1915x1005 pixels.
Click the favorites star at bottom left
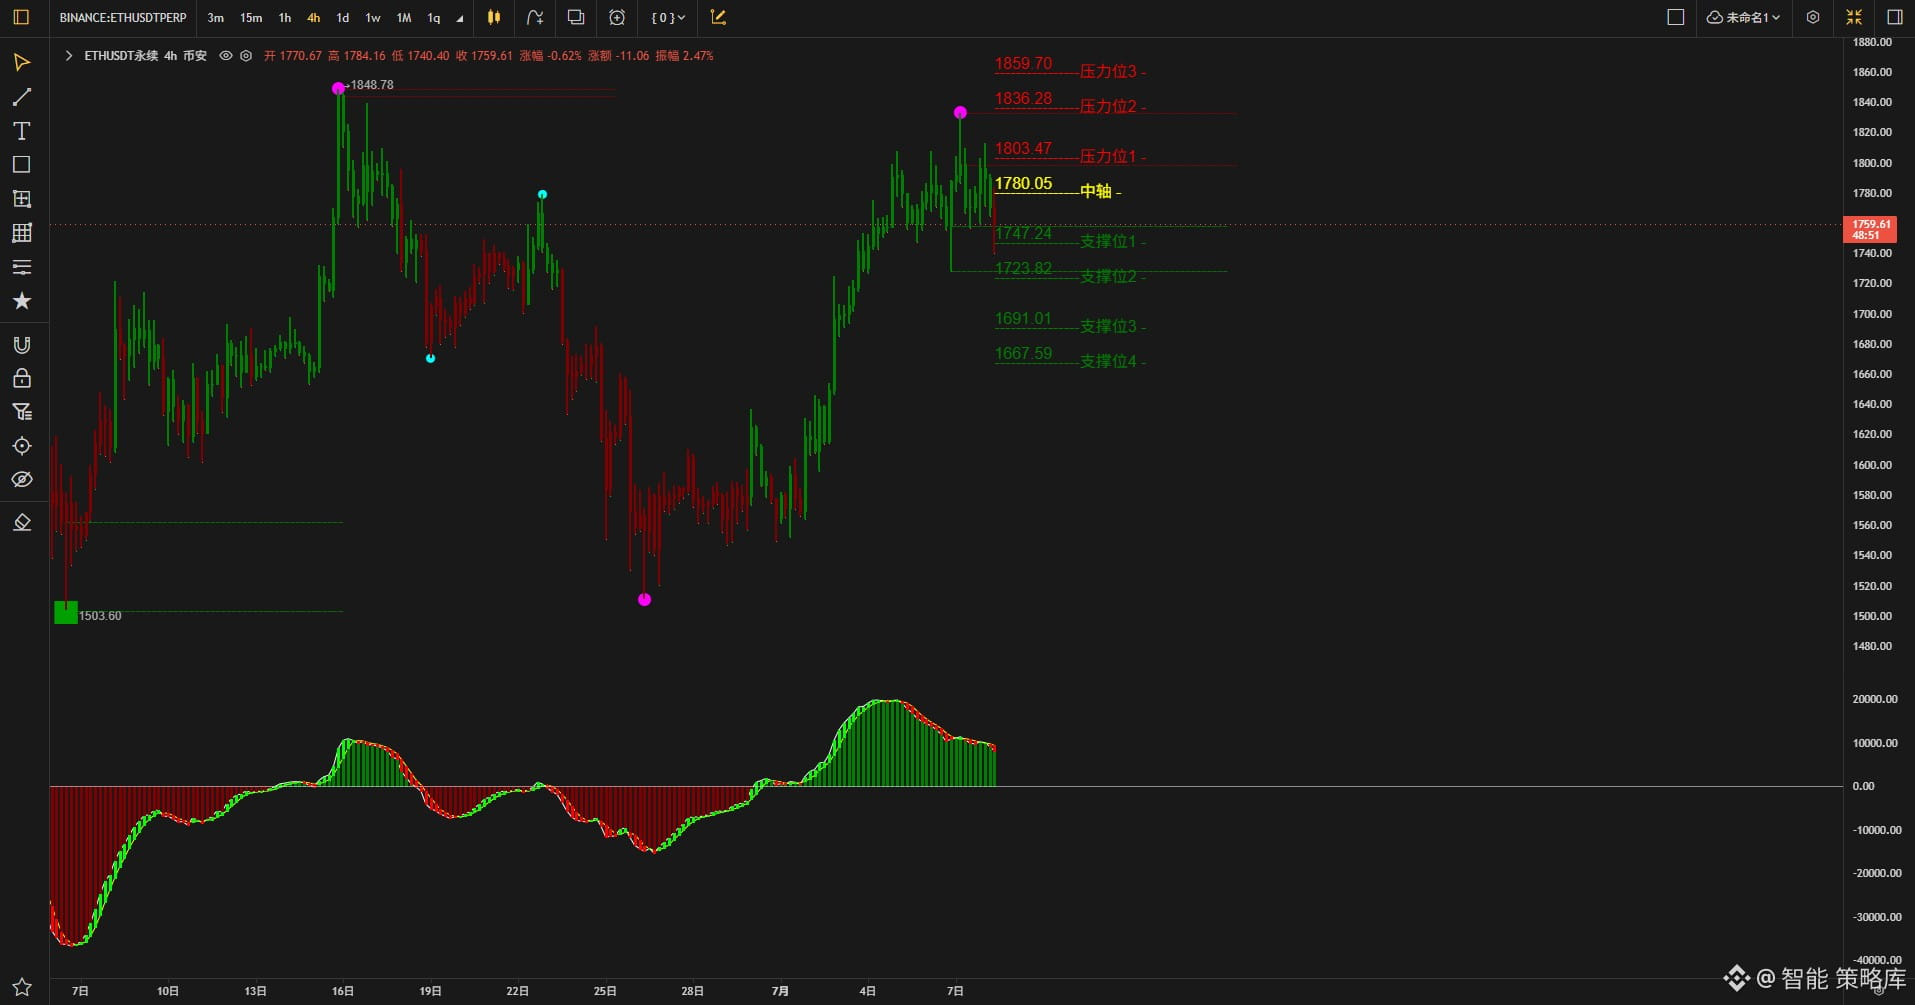(x=21, y=986)
